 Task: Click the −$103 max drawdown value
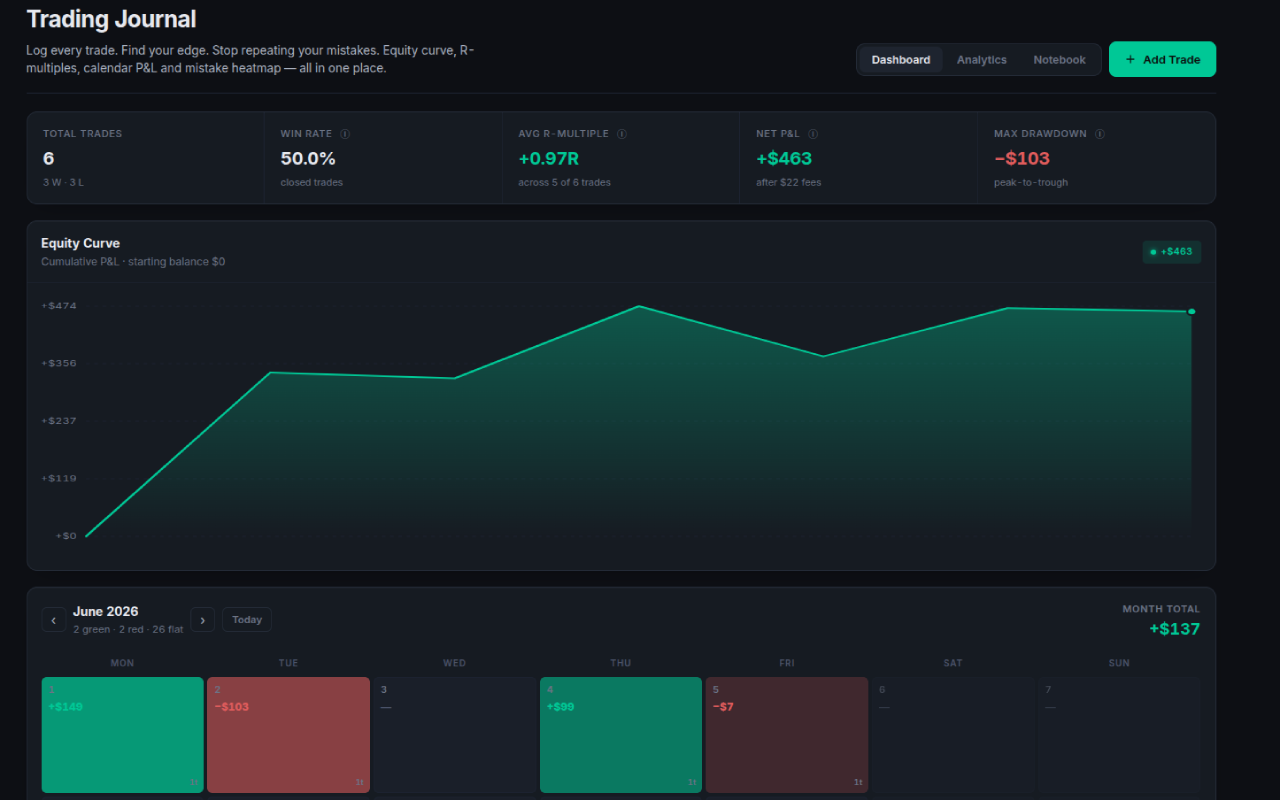pyautogui.click(x=1022, y=158)
